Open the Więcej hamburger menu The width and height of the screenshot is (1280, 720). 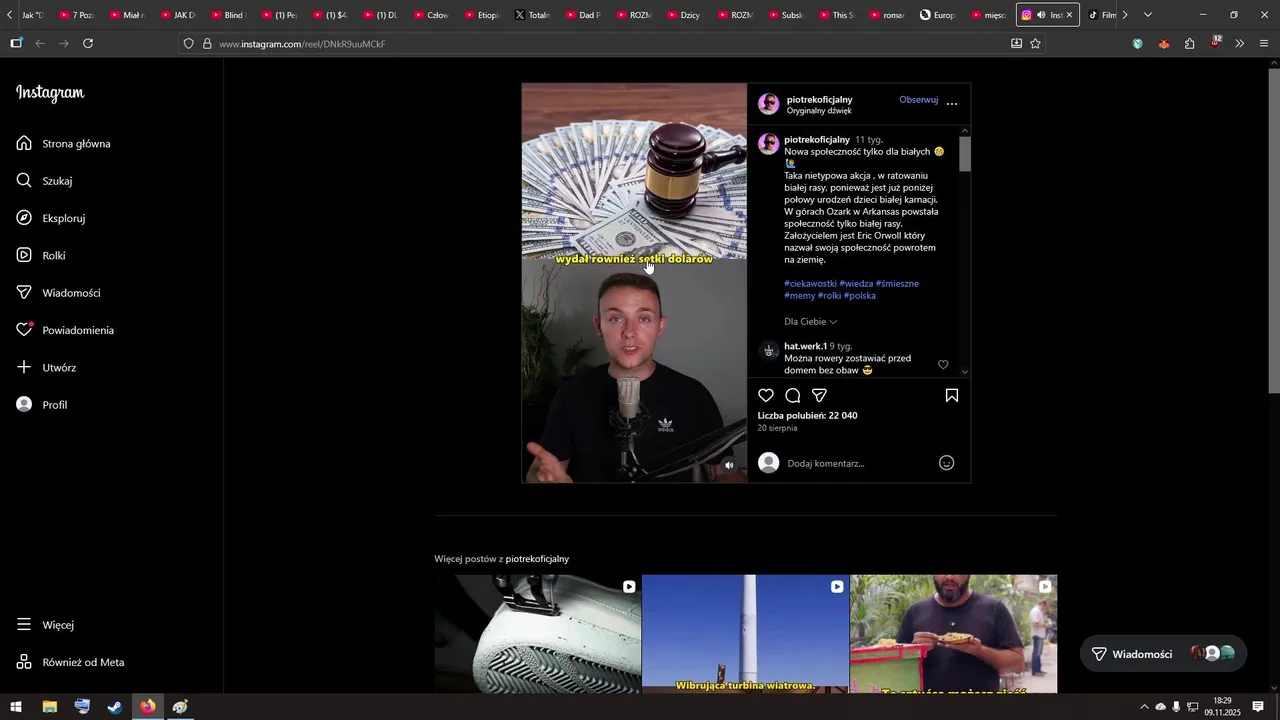(58, 625)
